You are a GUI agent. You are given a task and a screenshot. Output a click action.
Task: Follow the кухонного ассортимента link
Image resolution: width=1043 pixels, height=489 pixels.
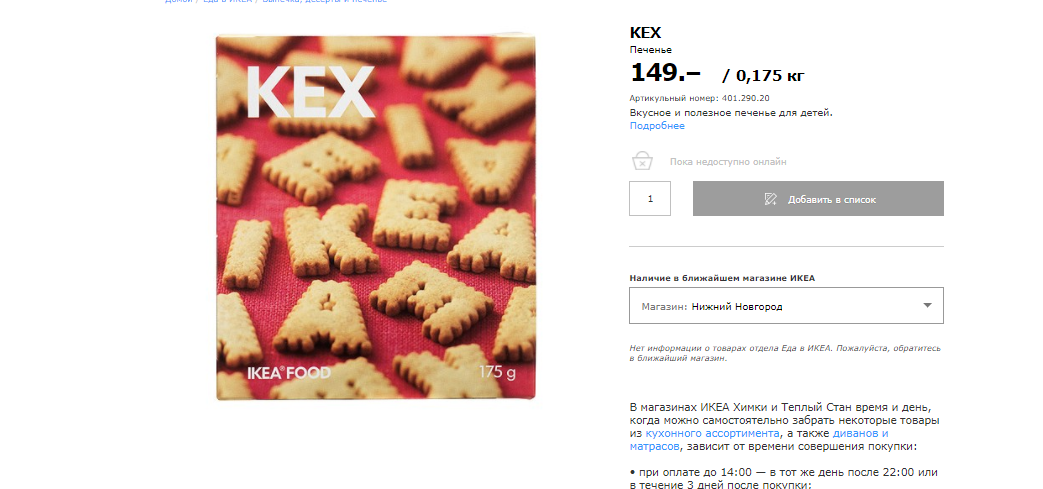712,433
